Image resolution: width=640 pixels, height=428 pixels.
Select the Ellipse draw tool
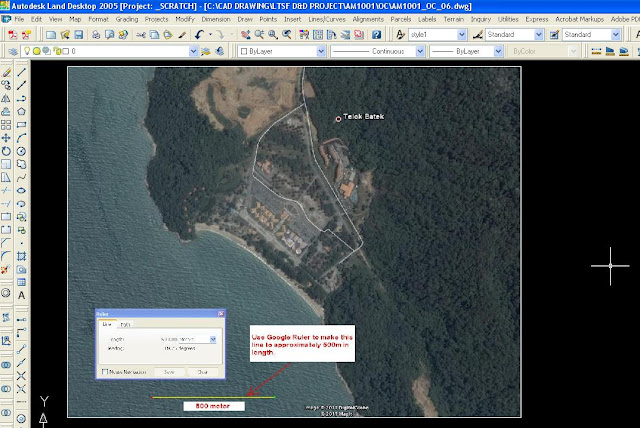coord(21,191)
